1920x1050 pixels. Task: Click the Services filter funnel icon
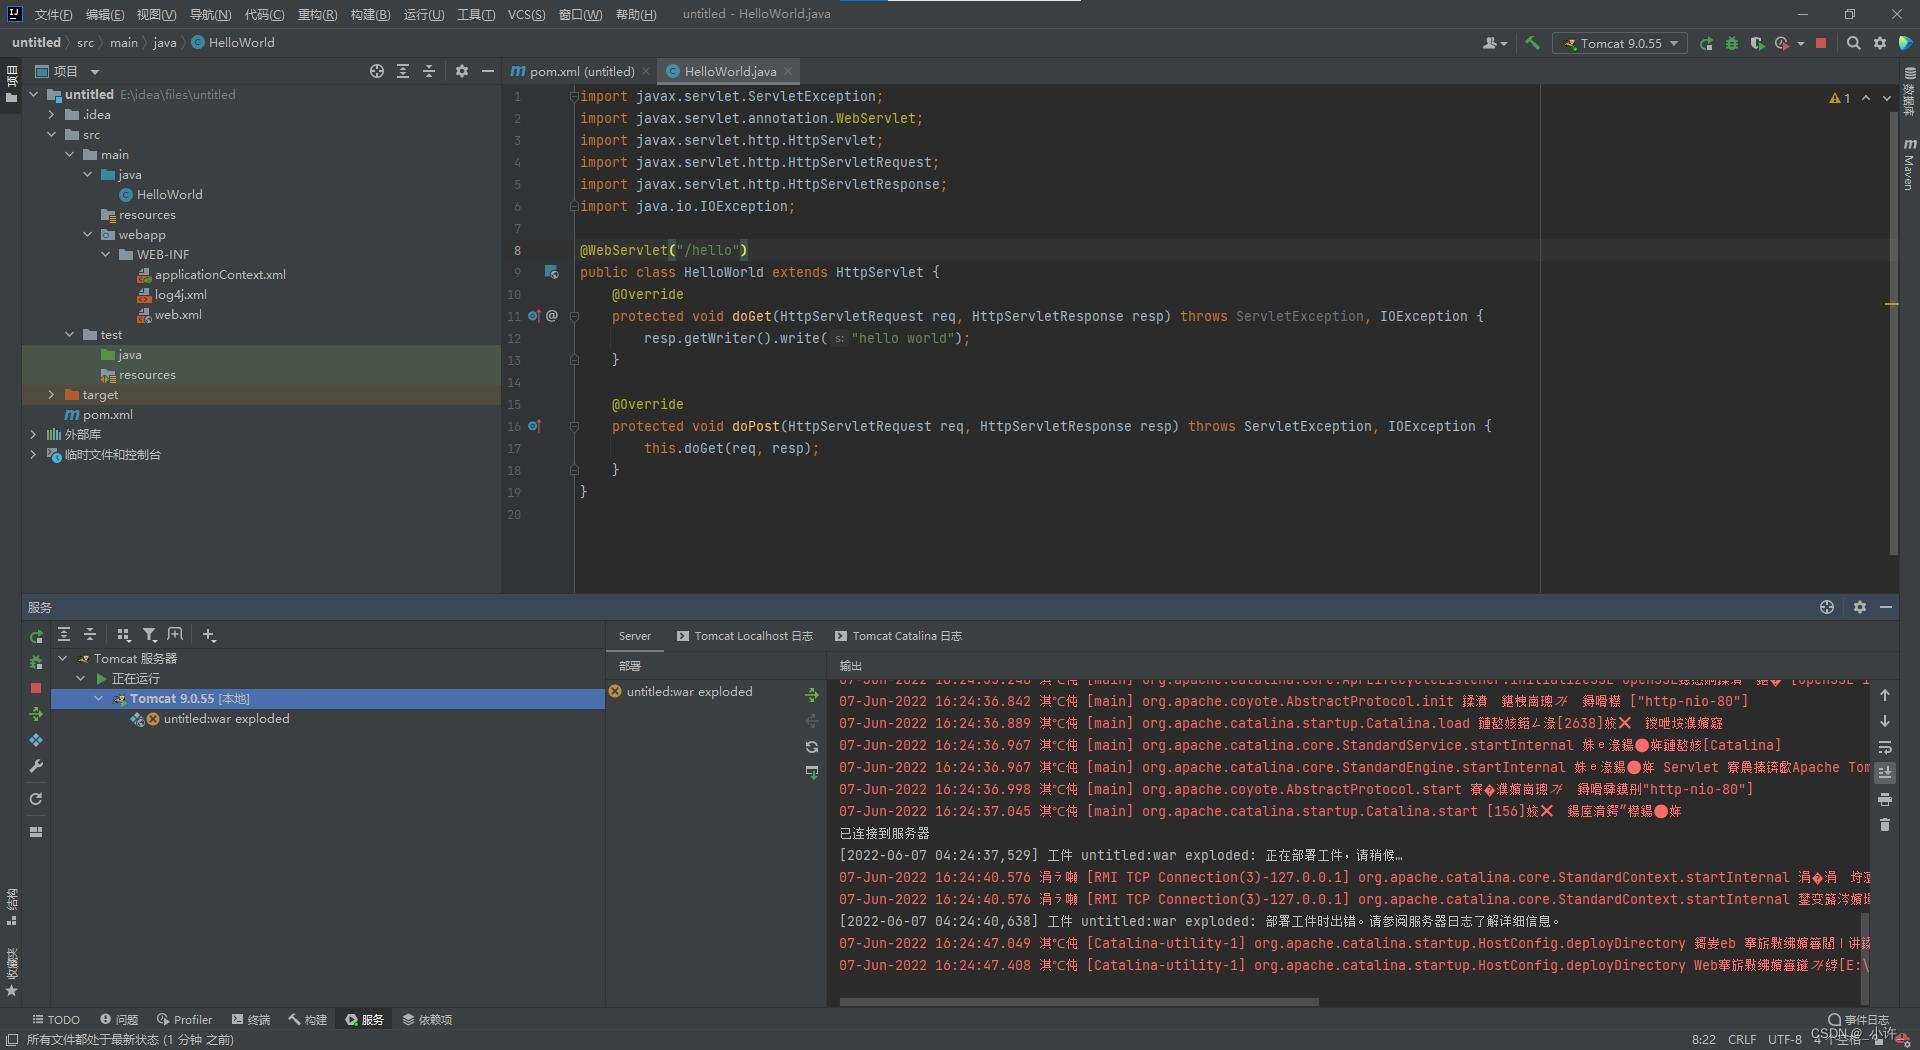click(x=149, y=634)
